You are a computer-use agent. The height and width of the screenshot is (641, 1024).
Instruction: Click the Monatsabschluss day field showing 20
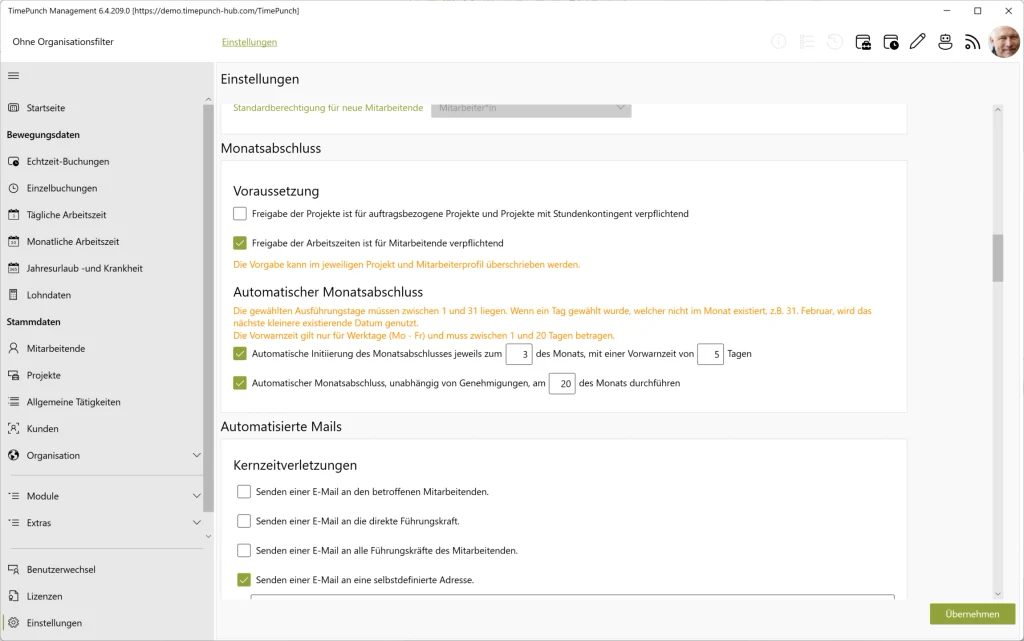click(562, 384)
